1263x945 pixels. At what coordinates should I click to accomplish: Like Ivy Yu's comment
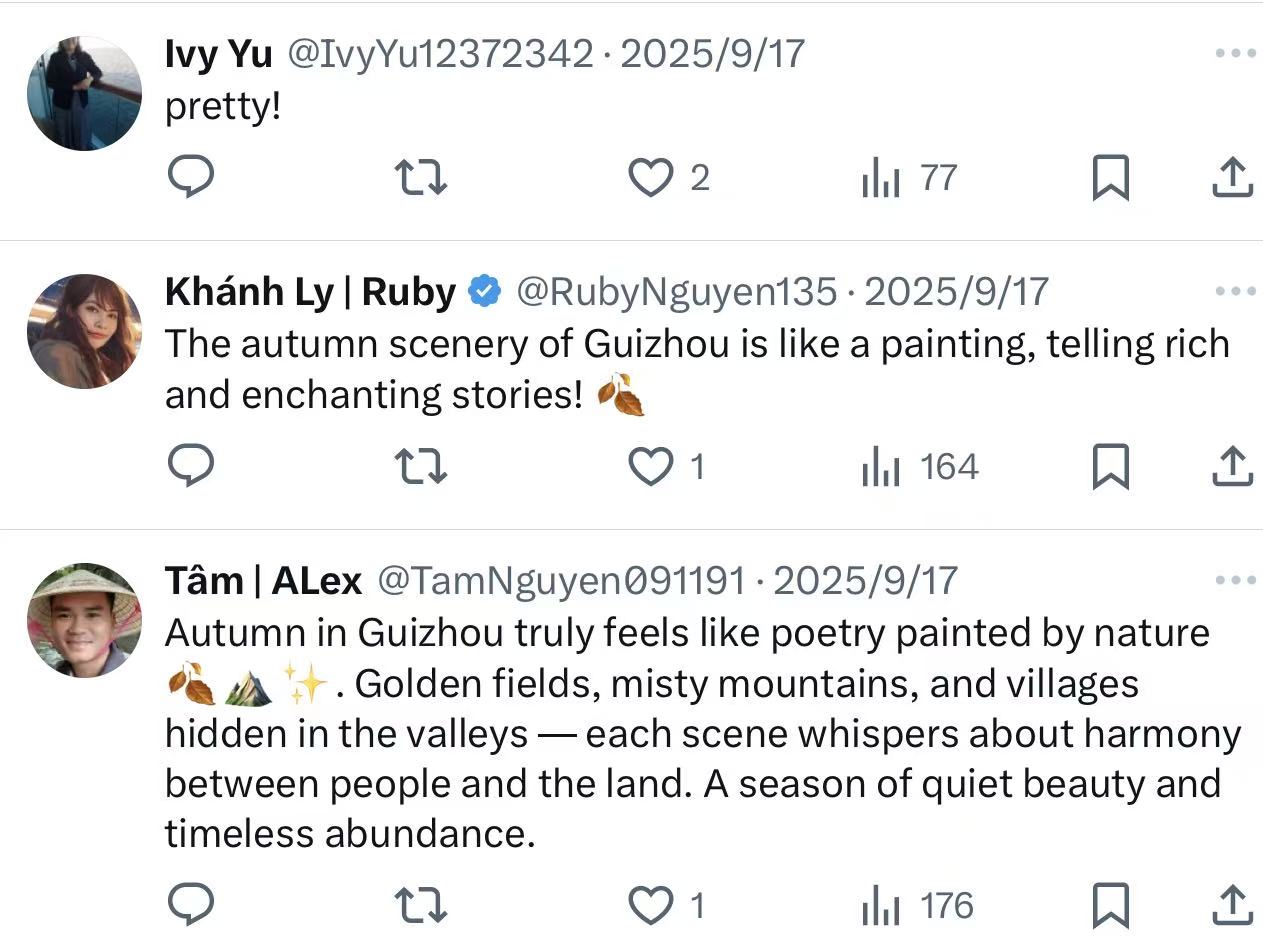[651, 178]
